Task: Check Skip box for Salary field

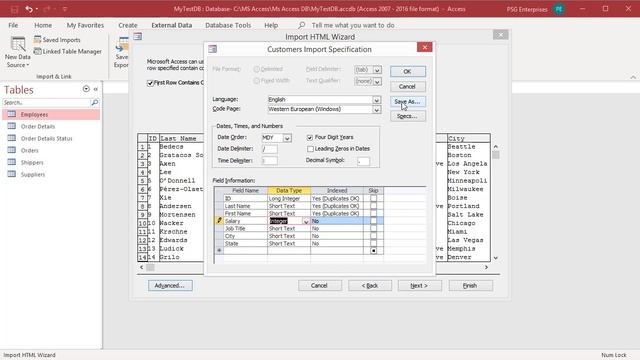Action: (x=373, y=221)
